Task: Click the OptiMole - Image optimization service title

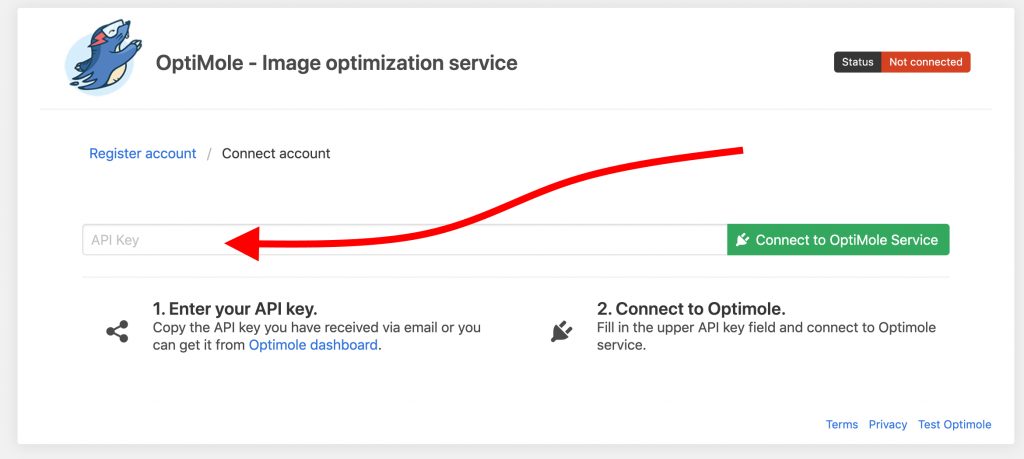Action: click(x=337, y=63)
